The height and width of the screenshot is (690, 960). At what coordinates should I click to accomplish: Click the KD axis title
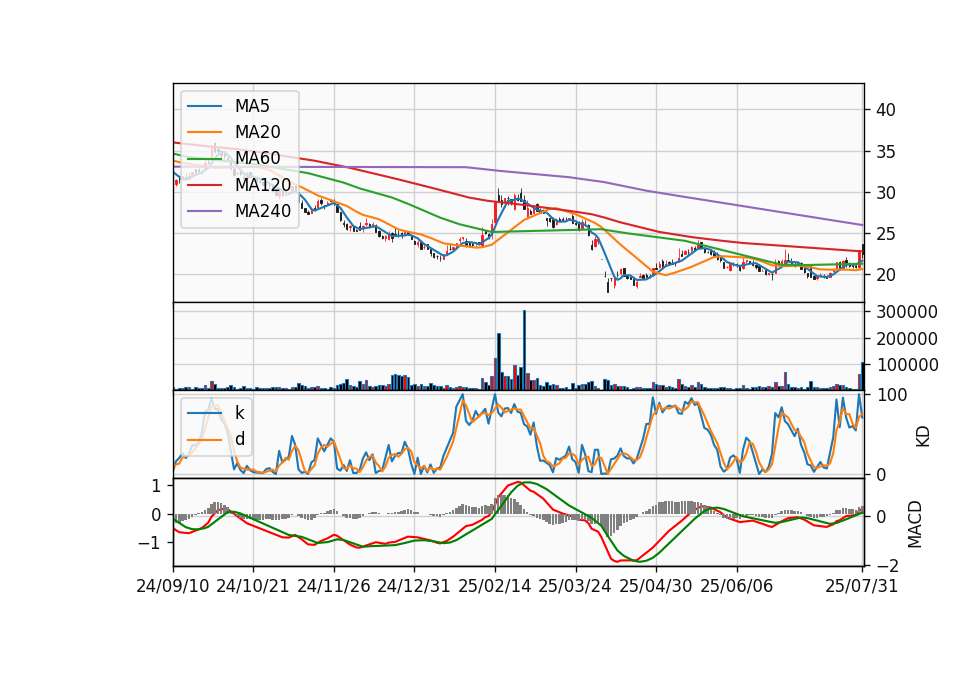click(923, 437)
